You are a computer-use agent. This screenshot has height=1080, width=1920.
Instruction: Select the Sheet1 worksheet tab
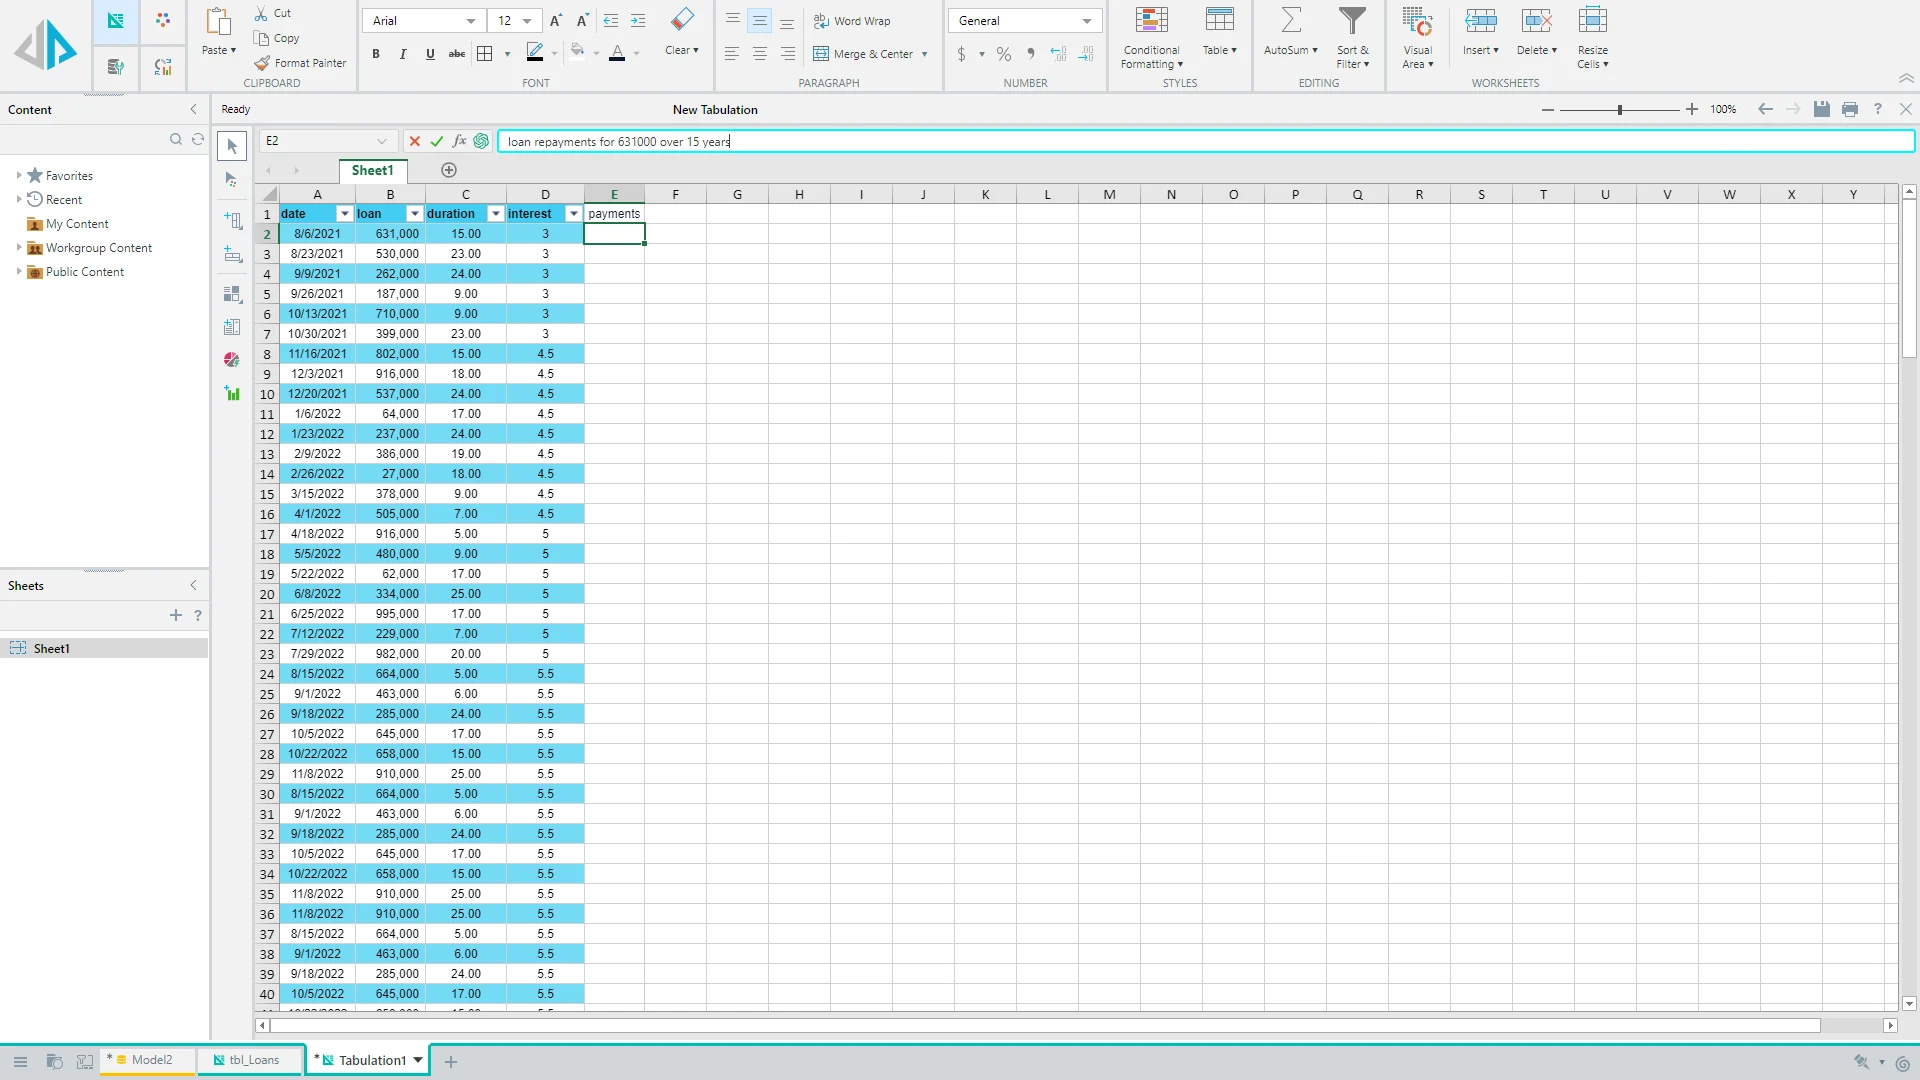(x=372, y=170)
